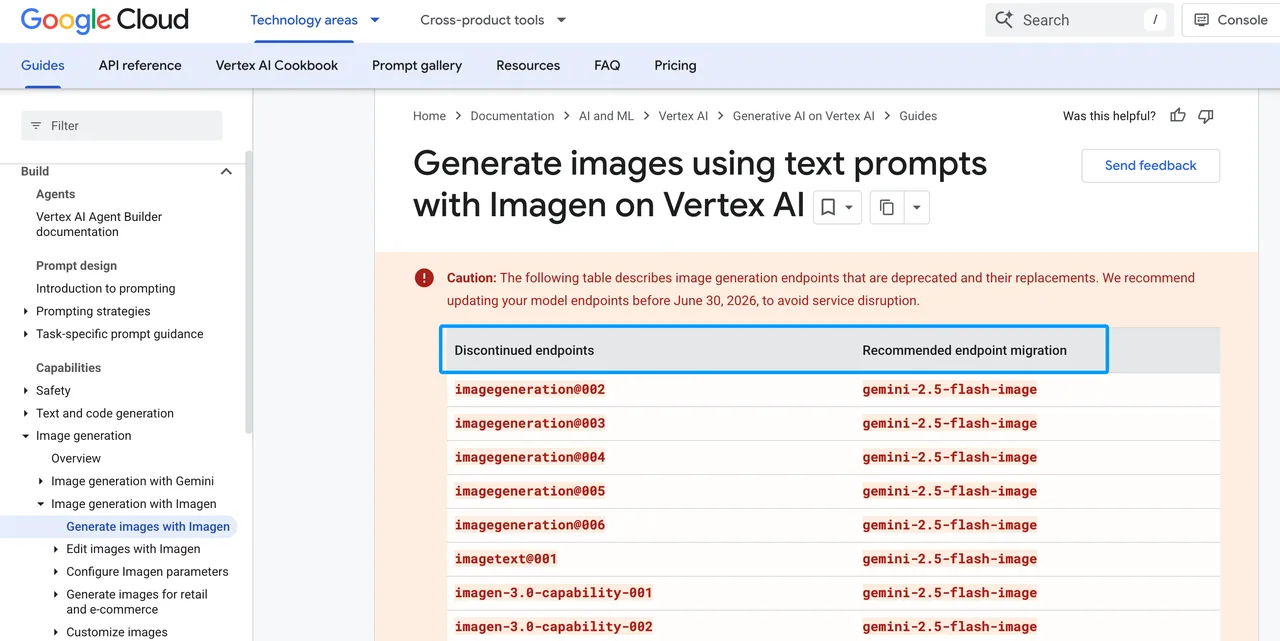
Task: Click the filter lines icon in sidebar
Action: 36,126
